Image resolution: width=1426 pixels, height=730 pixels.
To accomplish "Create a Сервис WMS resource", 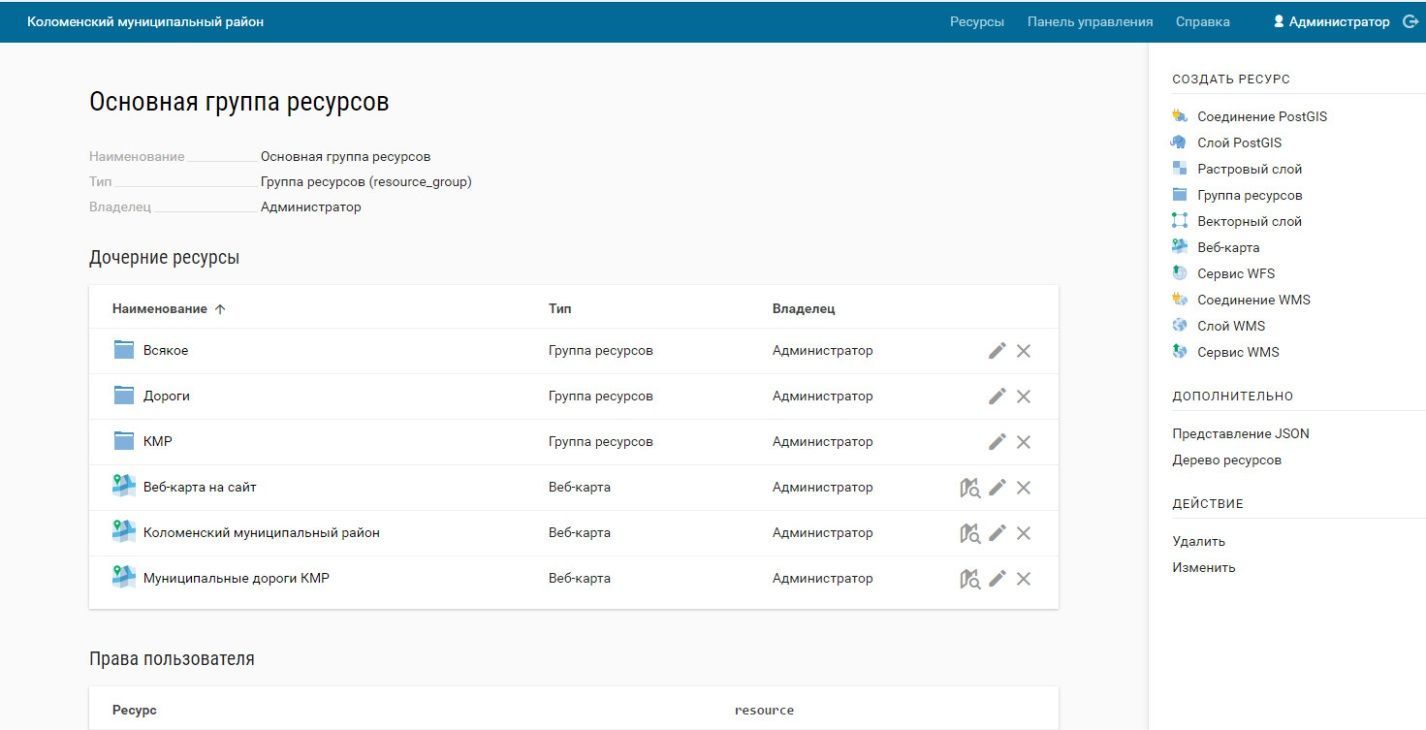I will 1238,352.
